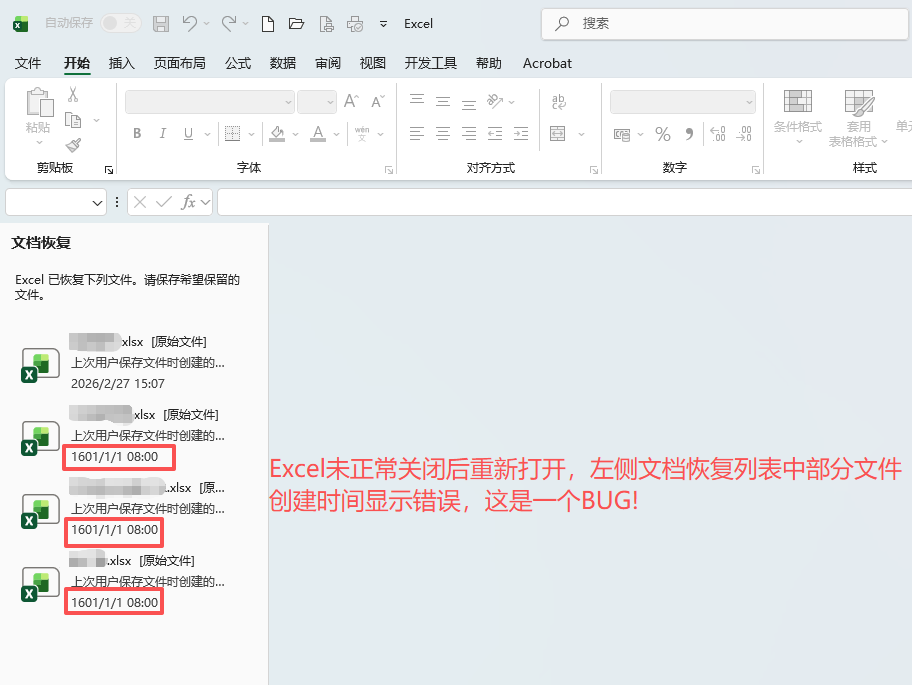Click Increase Indent icon
The width and height of the screenshot is (912, 685).
point(521,134)
